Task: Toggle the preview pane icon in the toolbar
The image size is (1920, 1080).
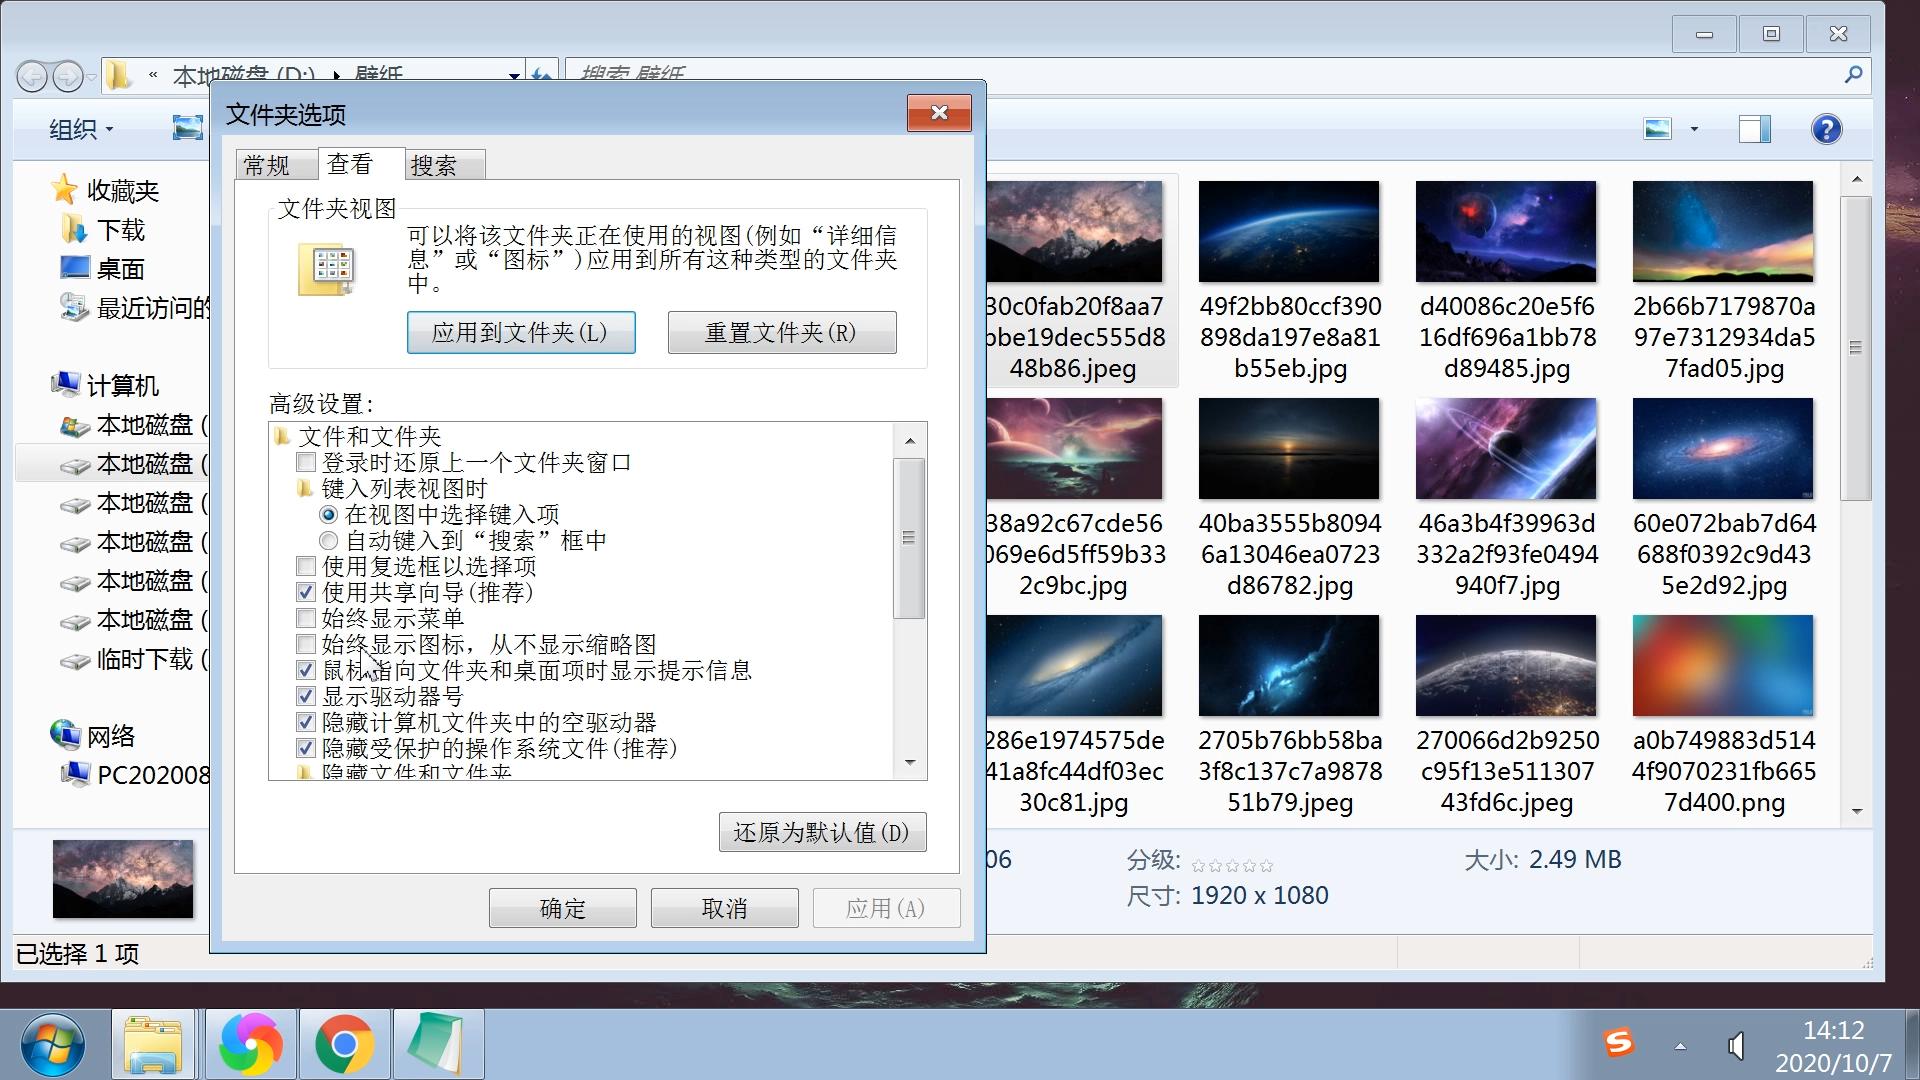Action: point(1753,129)
